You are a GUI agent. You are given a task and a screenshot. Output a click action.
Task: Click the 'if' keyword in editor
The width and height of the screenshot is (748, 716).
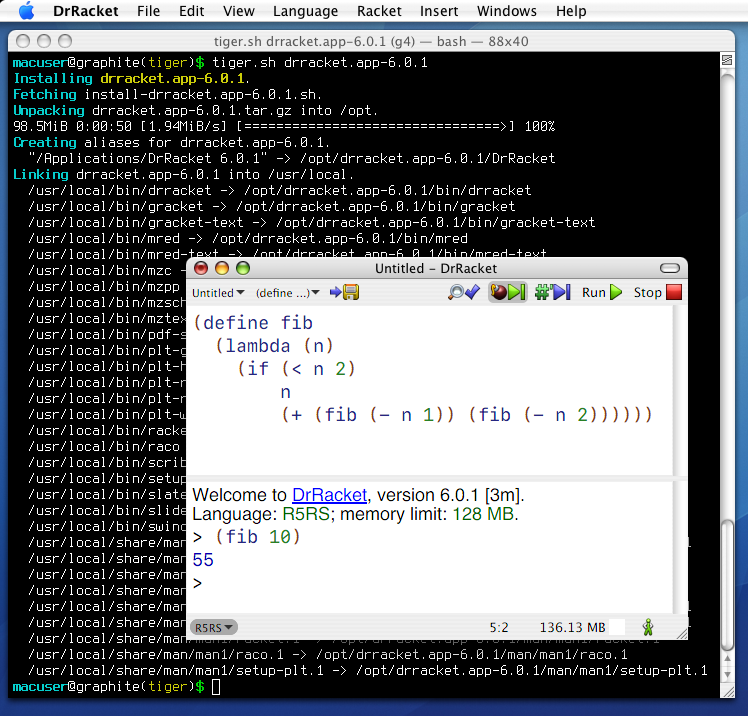(x=258, y=369)
